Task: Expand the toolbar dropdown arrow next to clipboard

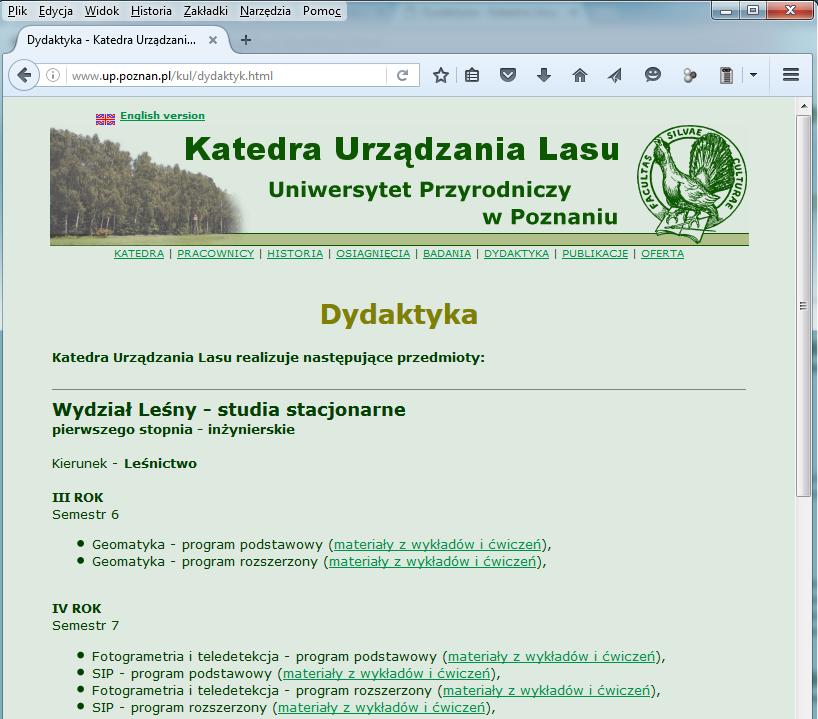Action: pos(753,75)
